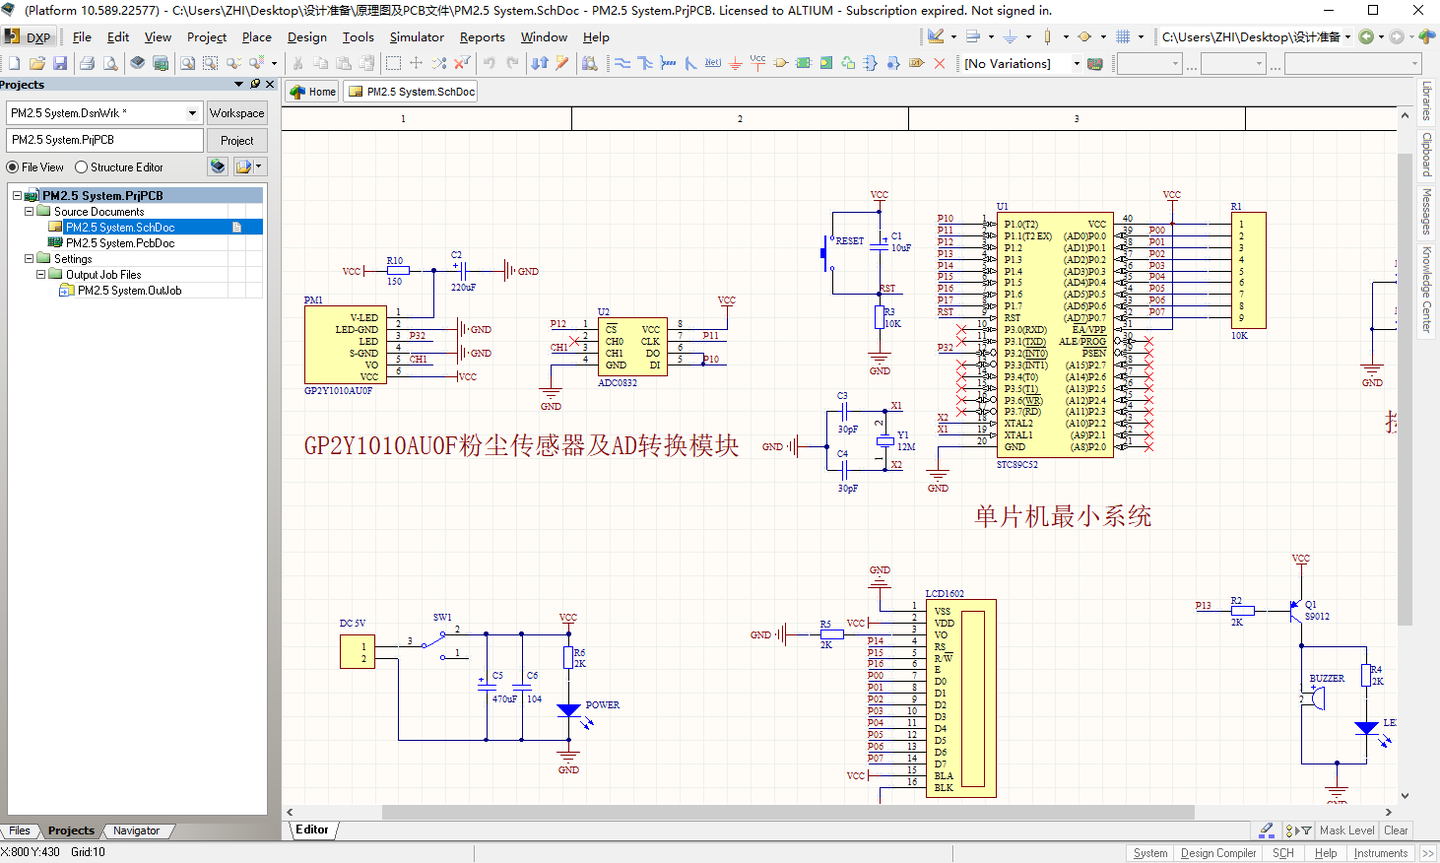Open the Zoom Area toolbar icon
Viewport: 1440px width, 863px height.
[x=209, y=63]
